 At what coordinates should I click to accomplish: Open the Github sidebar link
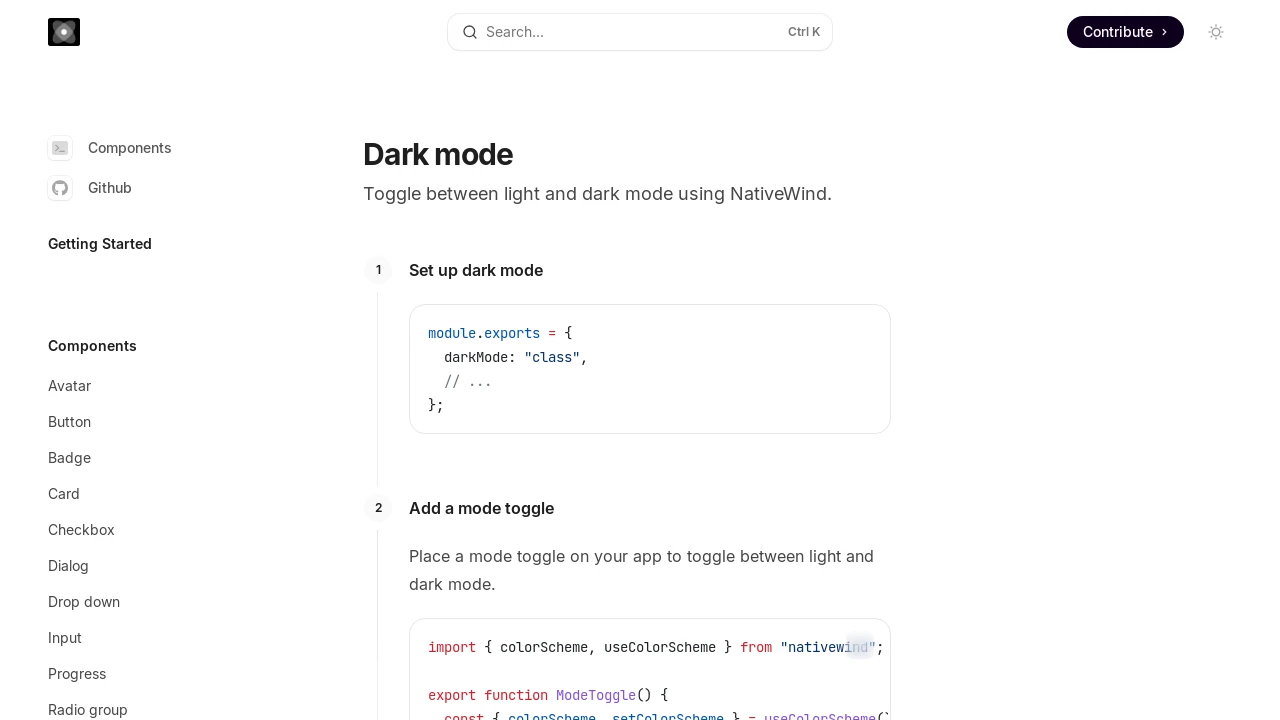(110, 188)
